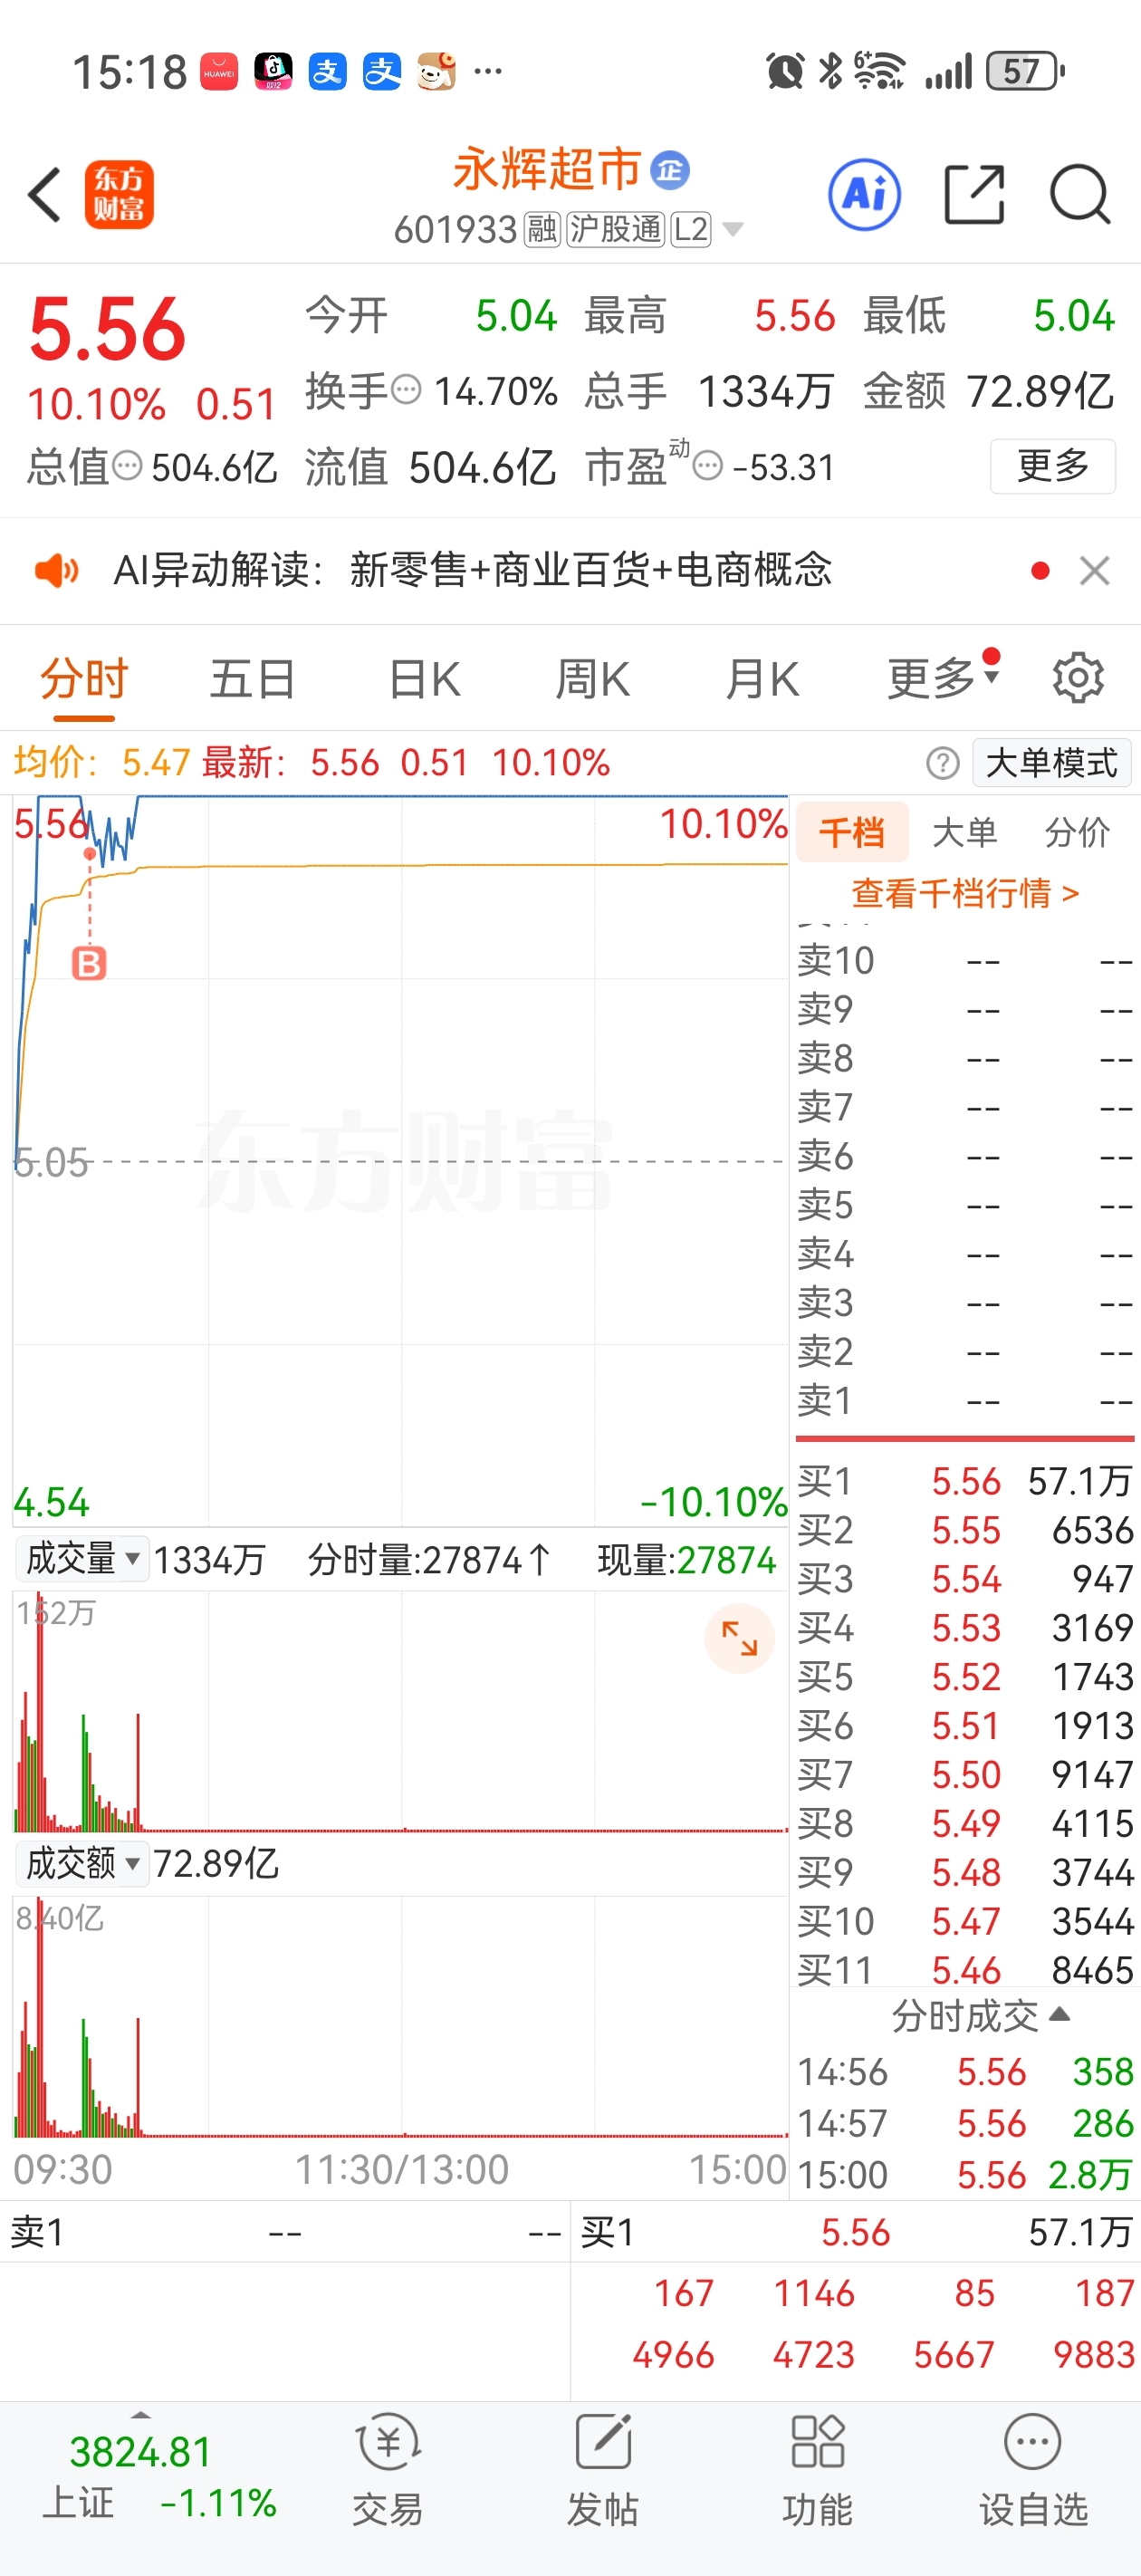
Task: Open the 成交额 indicator dropdown
Action: click(x=83, y=1863)
